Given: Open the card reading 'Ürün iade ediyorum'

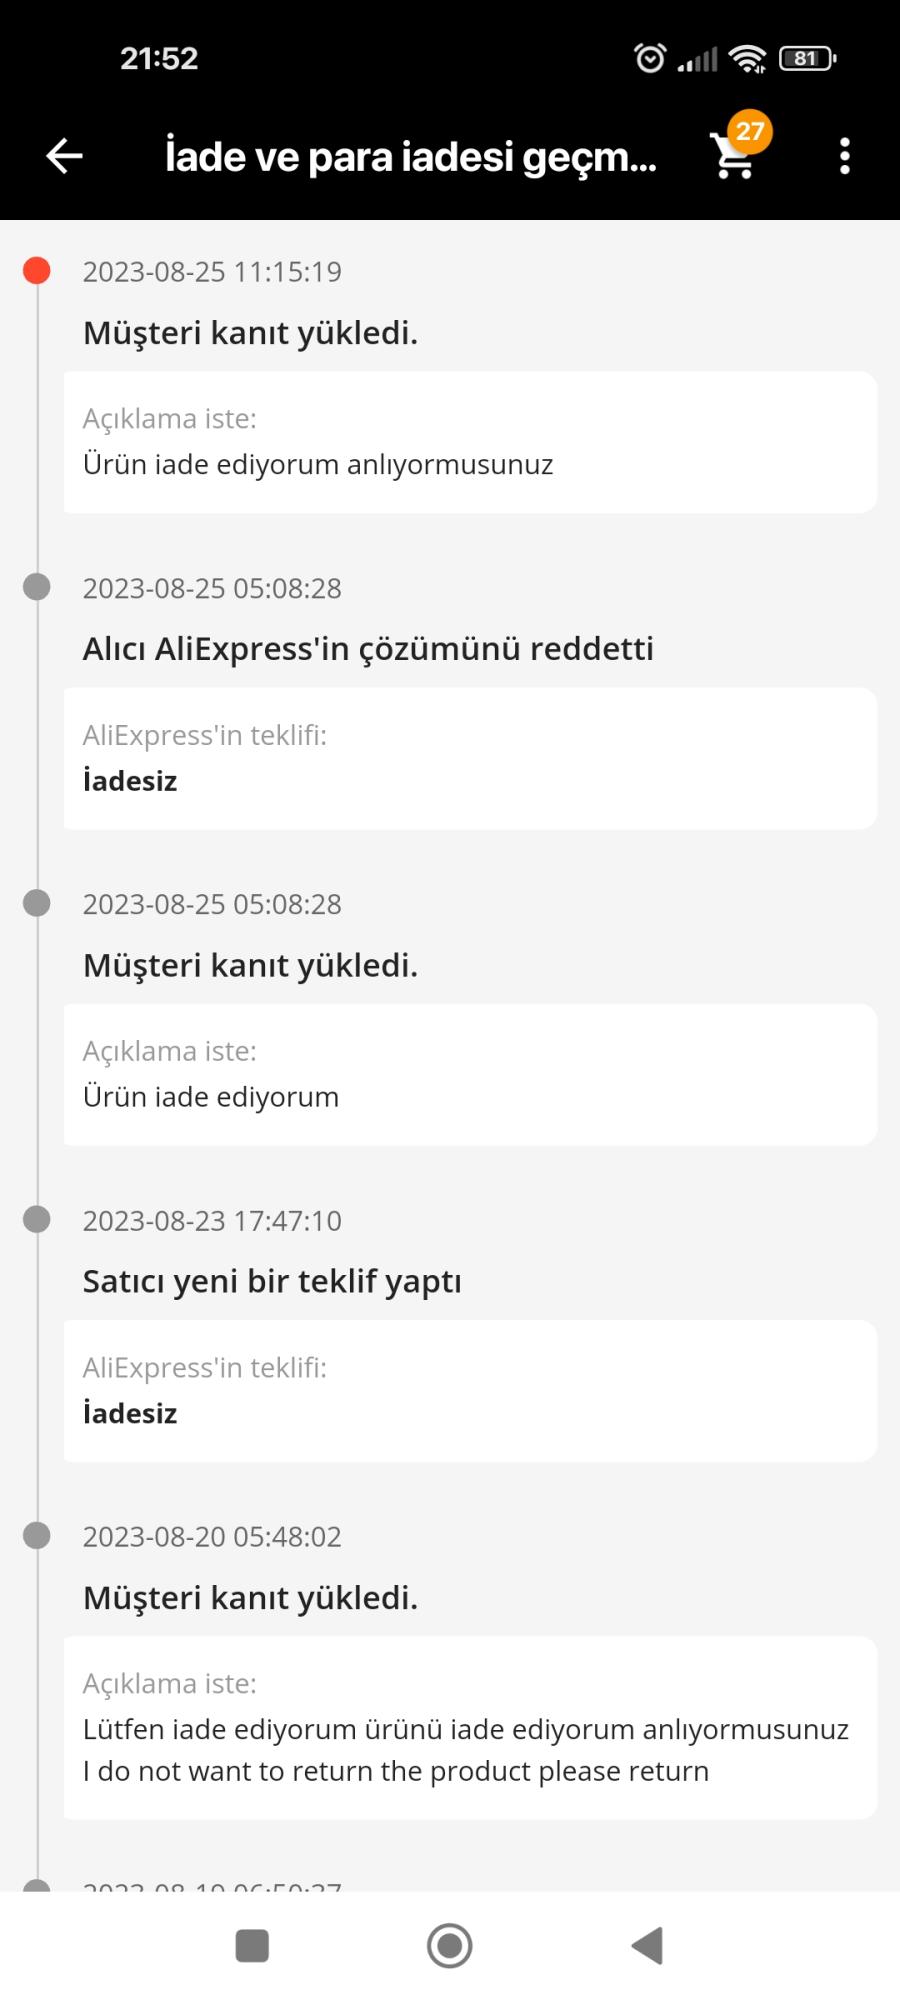Looking at the screenshot, I should coord(470,1075).
